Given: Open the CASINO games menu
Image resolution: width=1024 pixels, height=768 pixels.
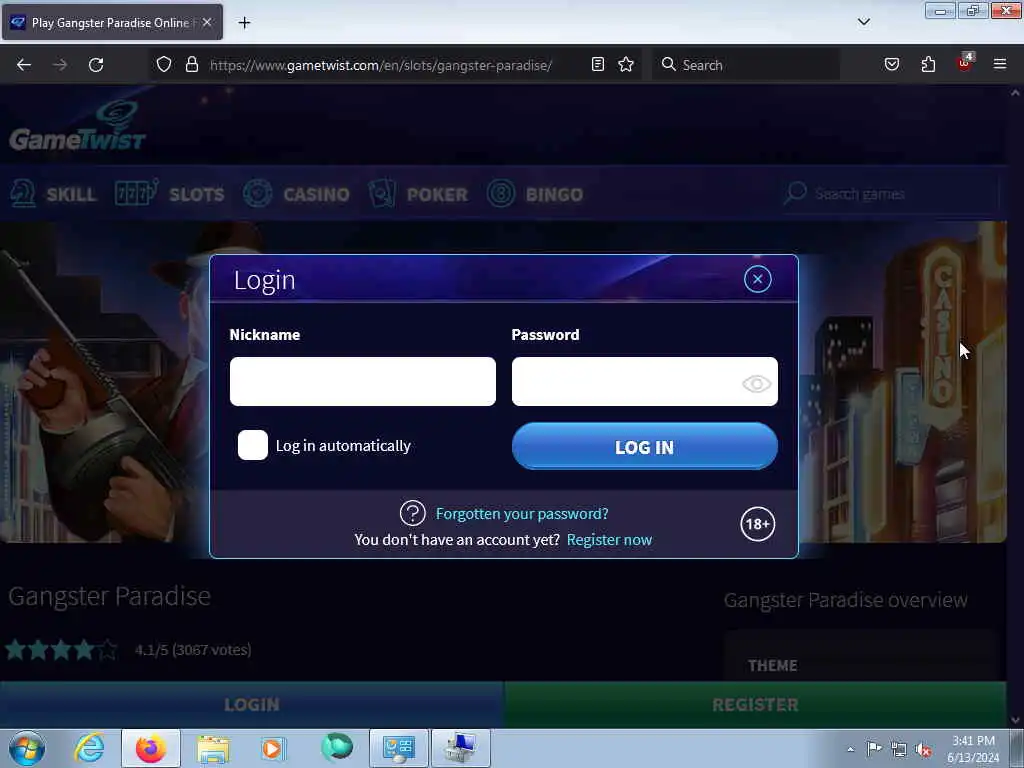Looking at the screenshot, I should click(296, 194).
